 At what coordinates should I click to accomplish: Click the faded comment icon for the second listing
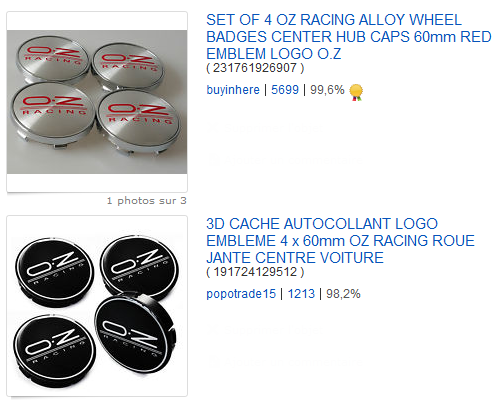click(214, 362)
